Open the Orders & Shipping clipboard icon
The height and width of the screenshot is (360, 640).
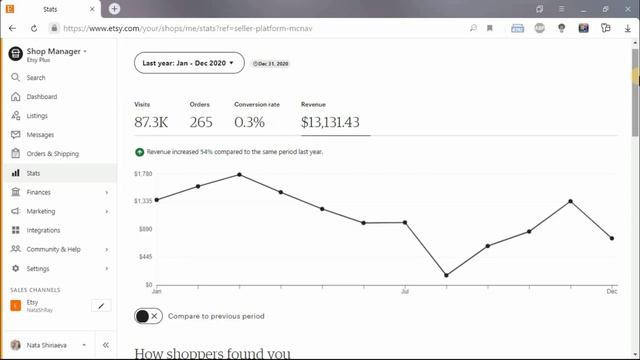(x=16, y=153)
